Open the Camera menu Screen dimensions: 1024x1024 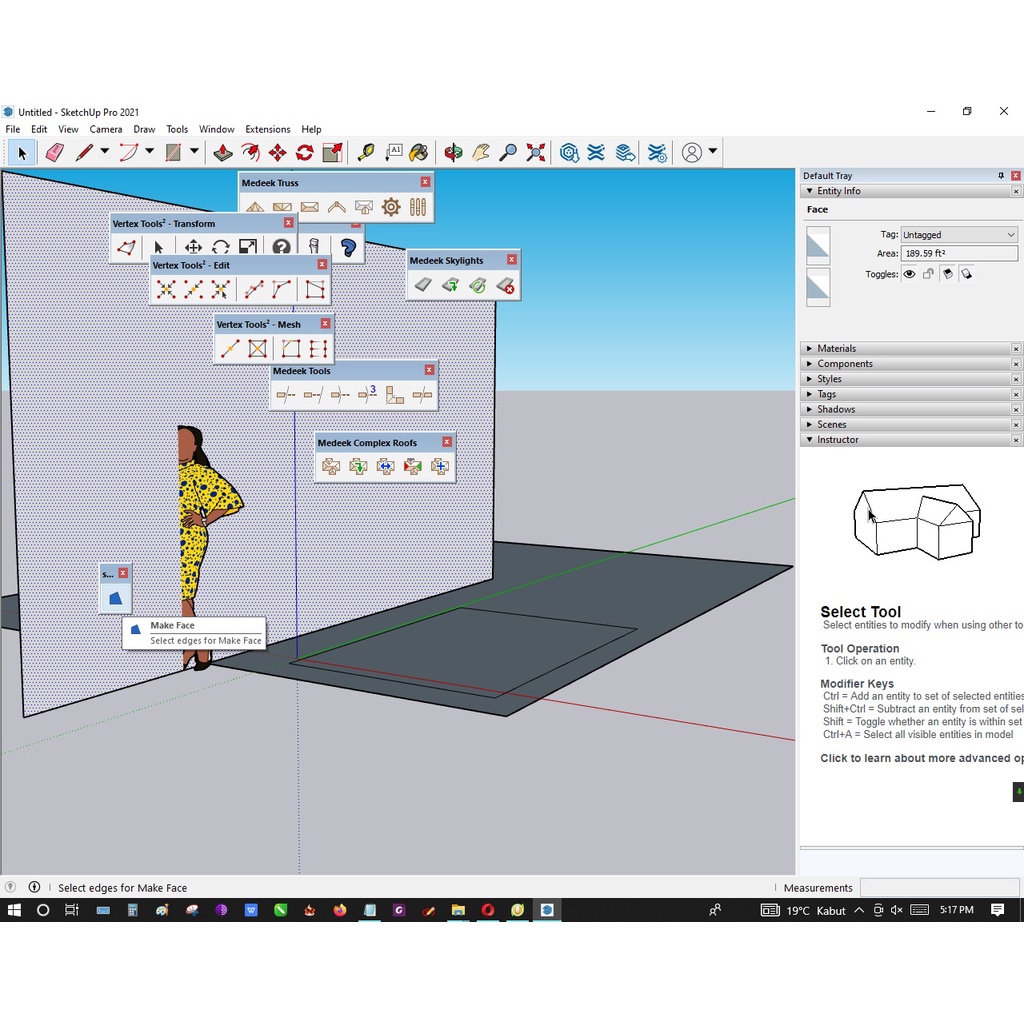[x=105, y=129]
